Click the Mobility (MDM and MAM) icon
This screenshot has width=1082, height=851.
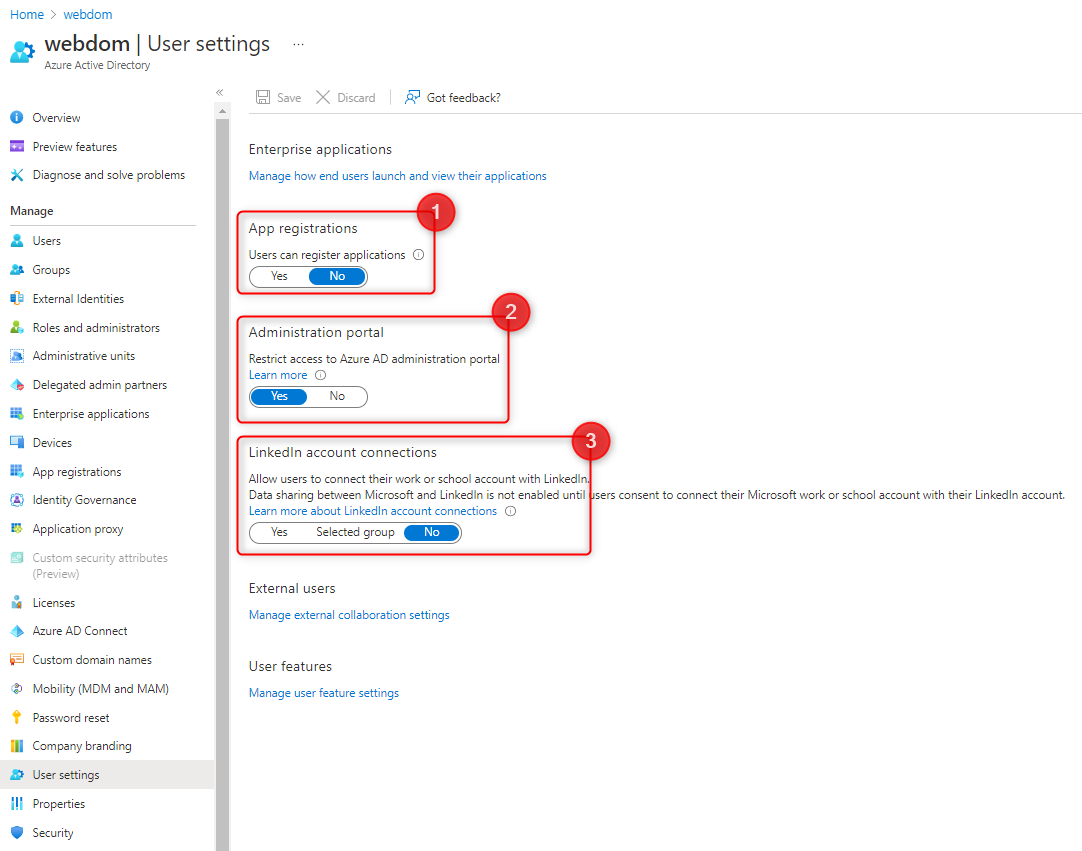click(17, 689)
